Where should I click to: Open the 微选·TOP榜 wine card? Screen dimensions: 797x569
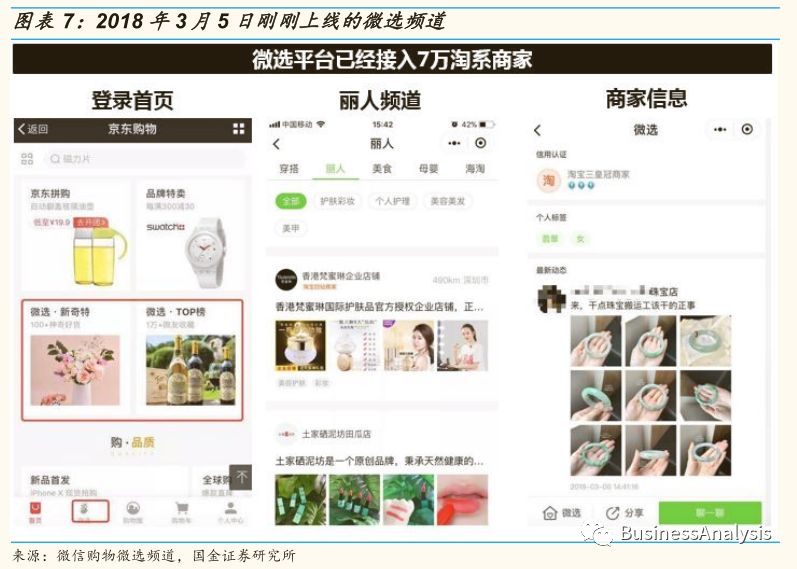pyautogui.click(x=191, y=359)
